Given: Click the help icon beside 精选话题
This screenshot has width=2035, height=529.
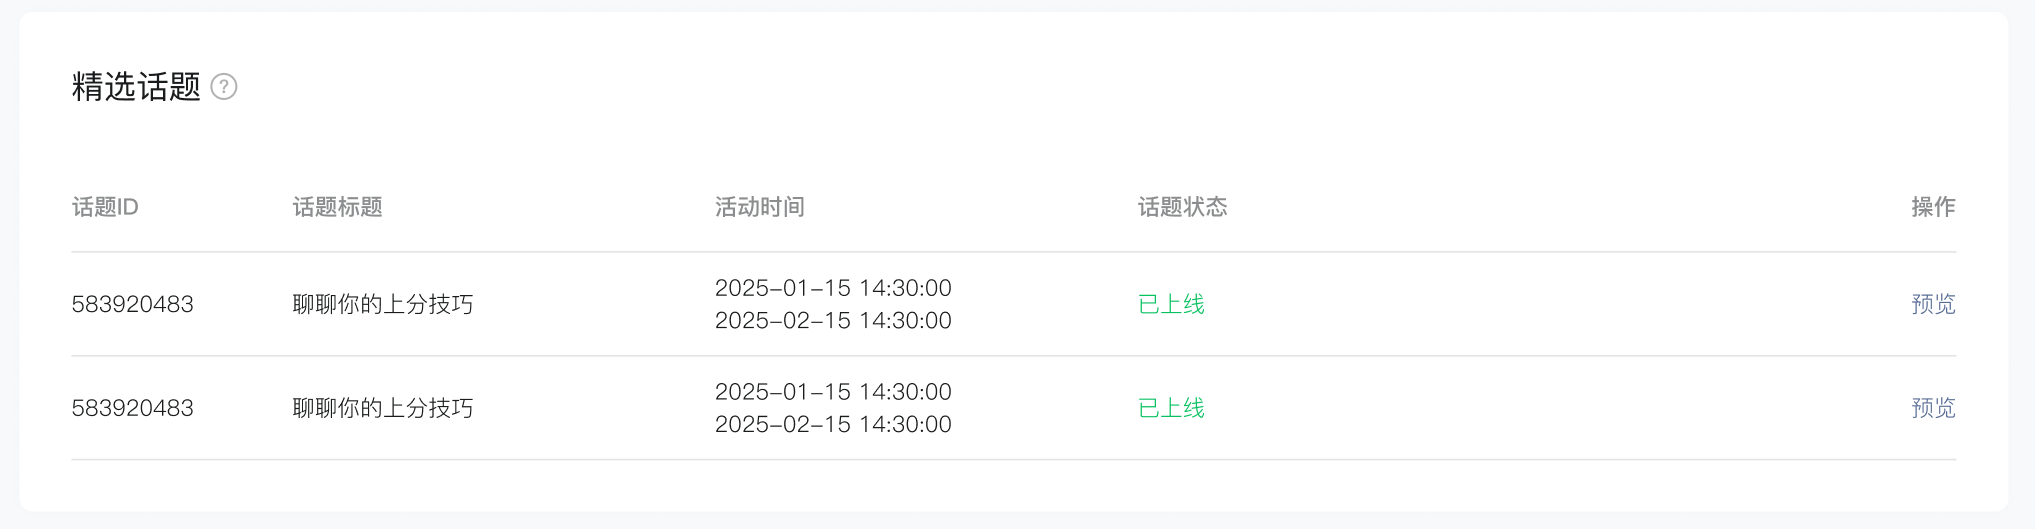Looking at the screenshot, I should click(x=224, y=87).
